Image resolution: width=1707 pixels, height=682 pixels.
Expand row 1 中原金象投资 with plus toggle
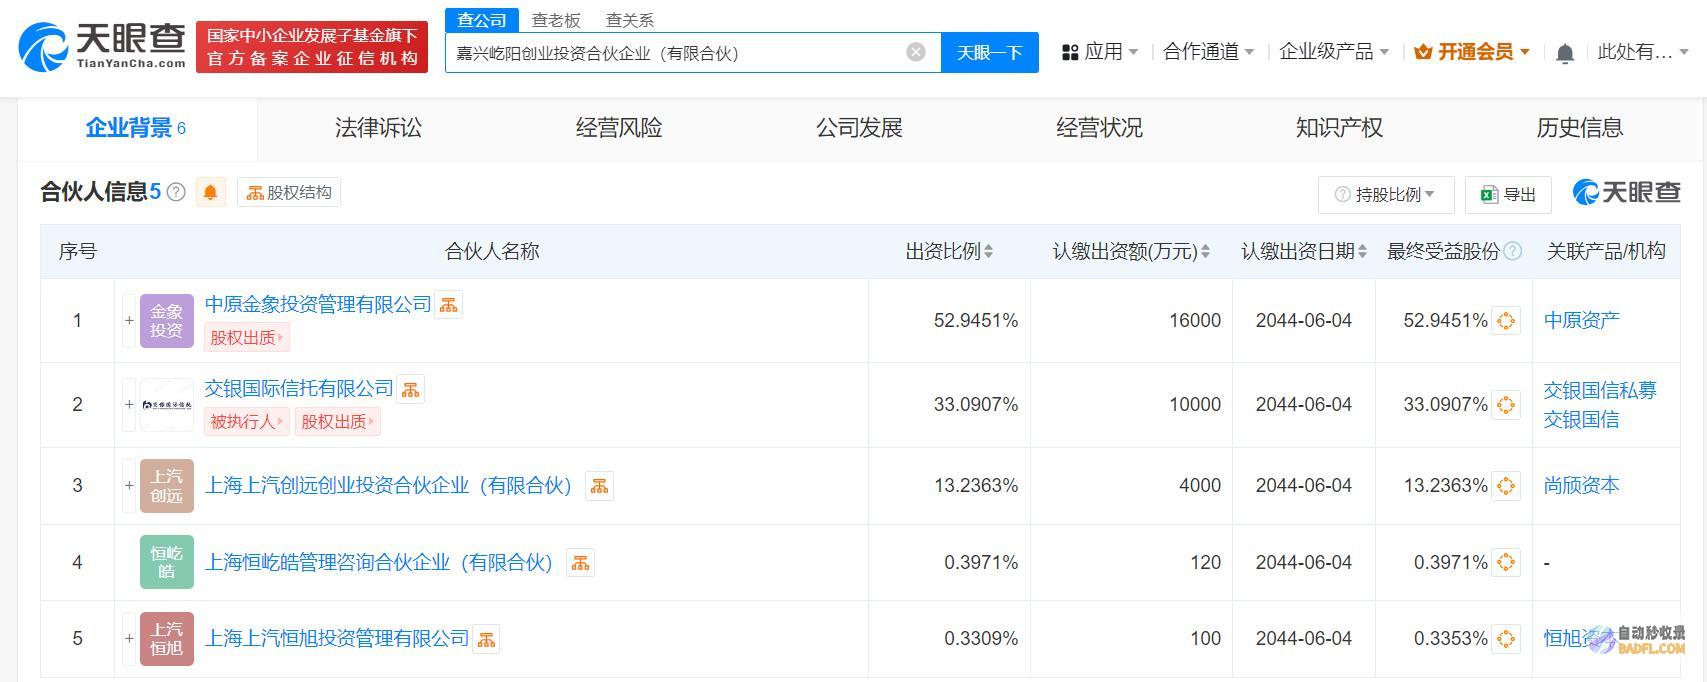[129, 321]
